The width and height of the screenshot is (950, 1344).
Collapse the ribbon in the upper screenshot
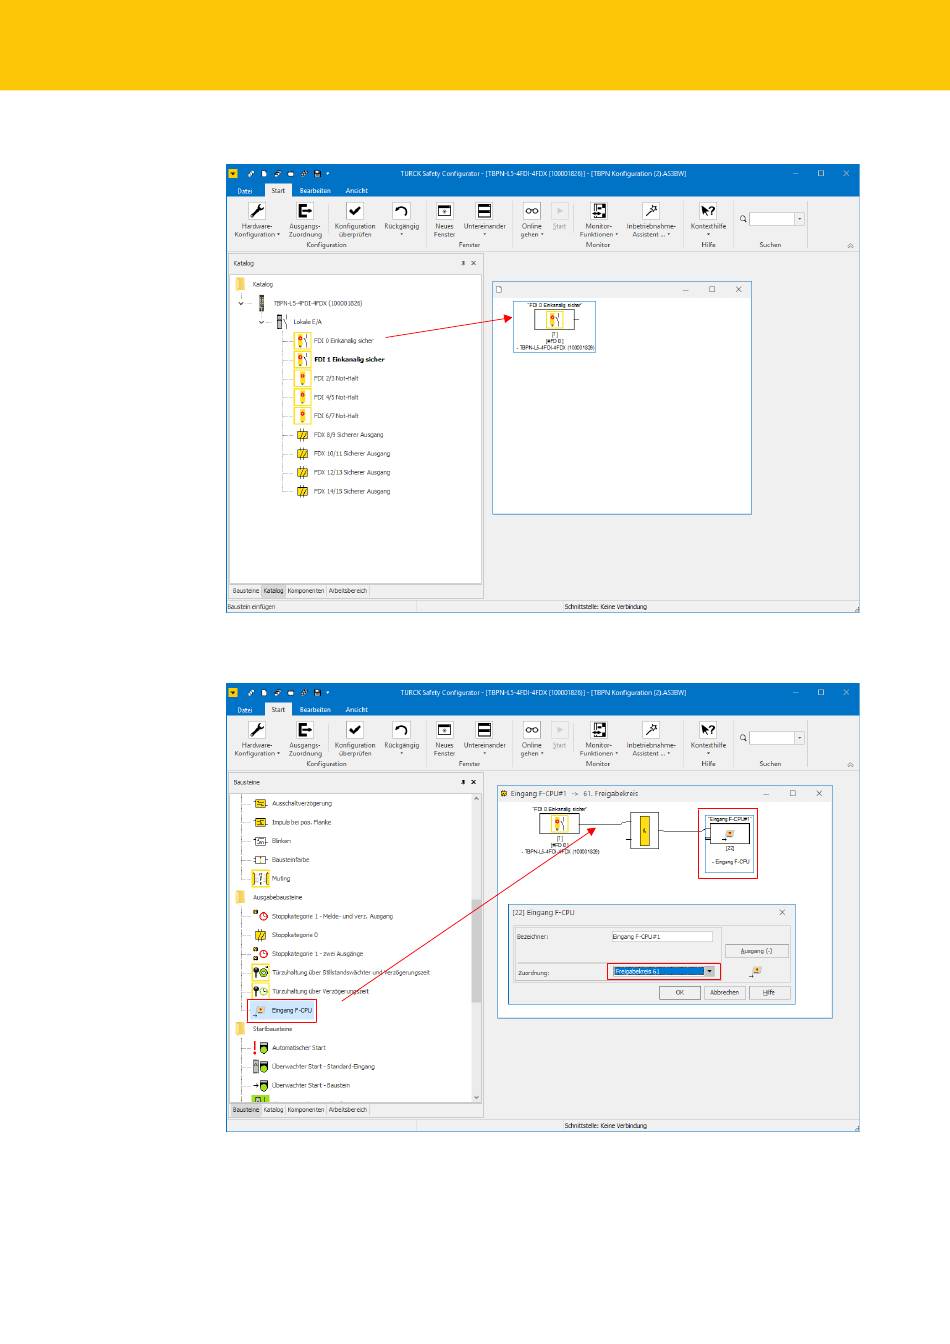[x=850, y=245]
